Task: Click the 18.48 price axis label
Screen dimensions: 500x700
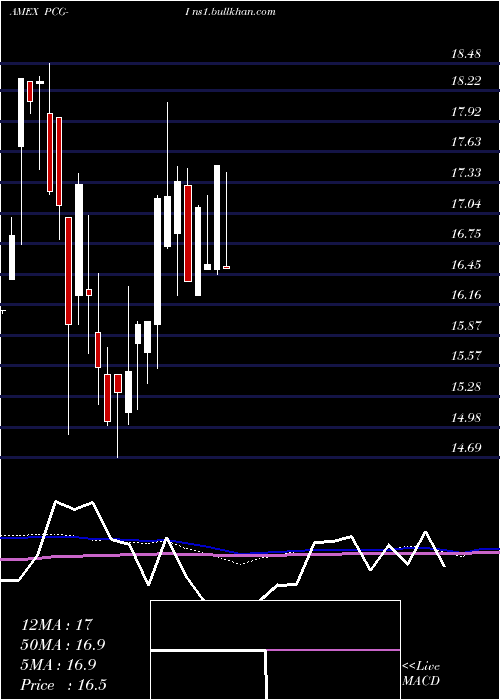Action: coord(466,54)
